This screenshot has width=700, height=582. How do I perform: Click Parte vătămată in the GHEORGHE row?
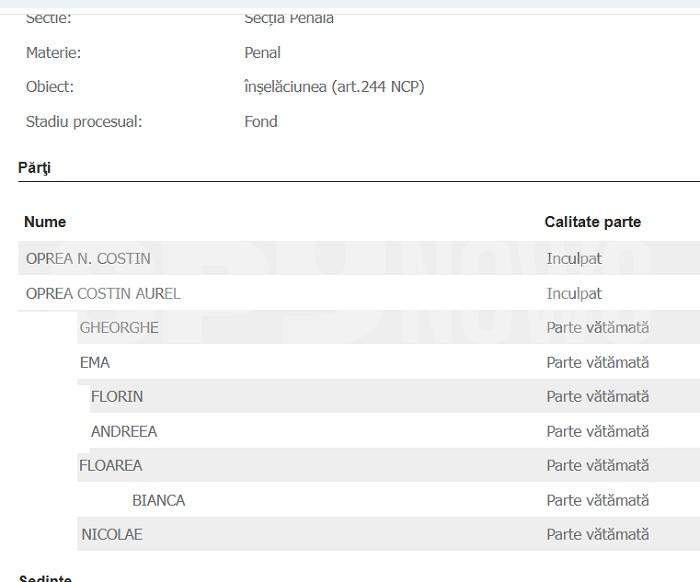tap(597, 328)
